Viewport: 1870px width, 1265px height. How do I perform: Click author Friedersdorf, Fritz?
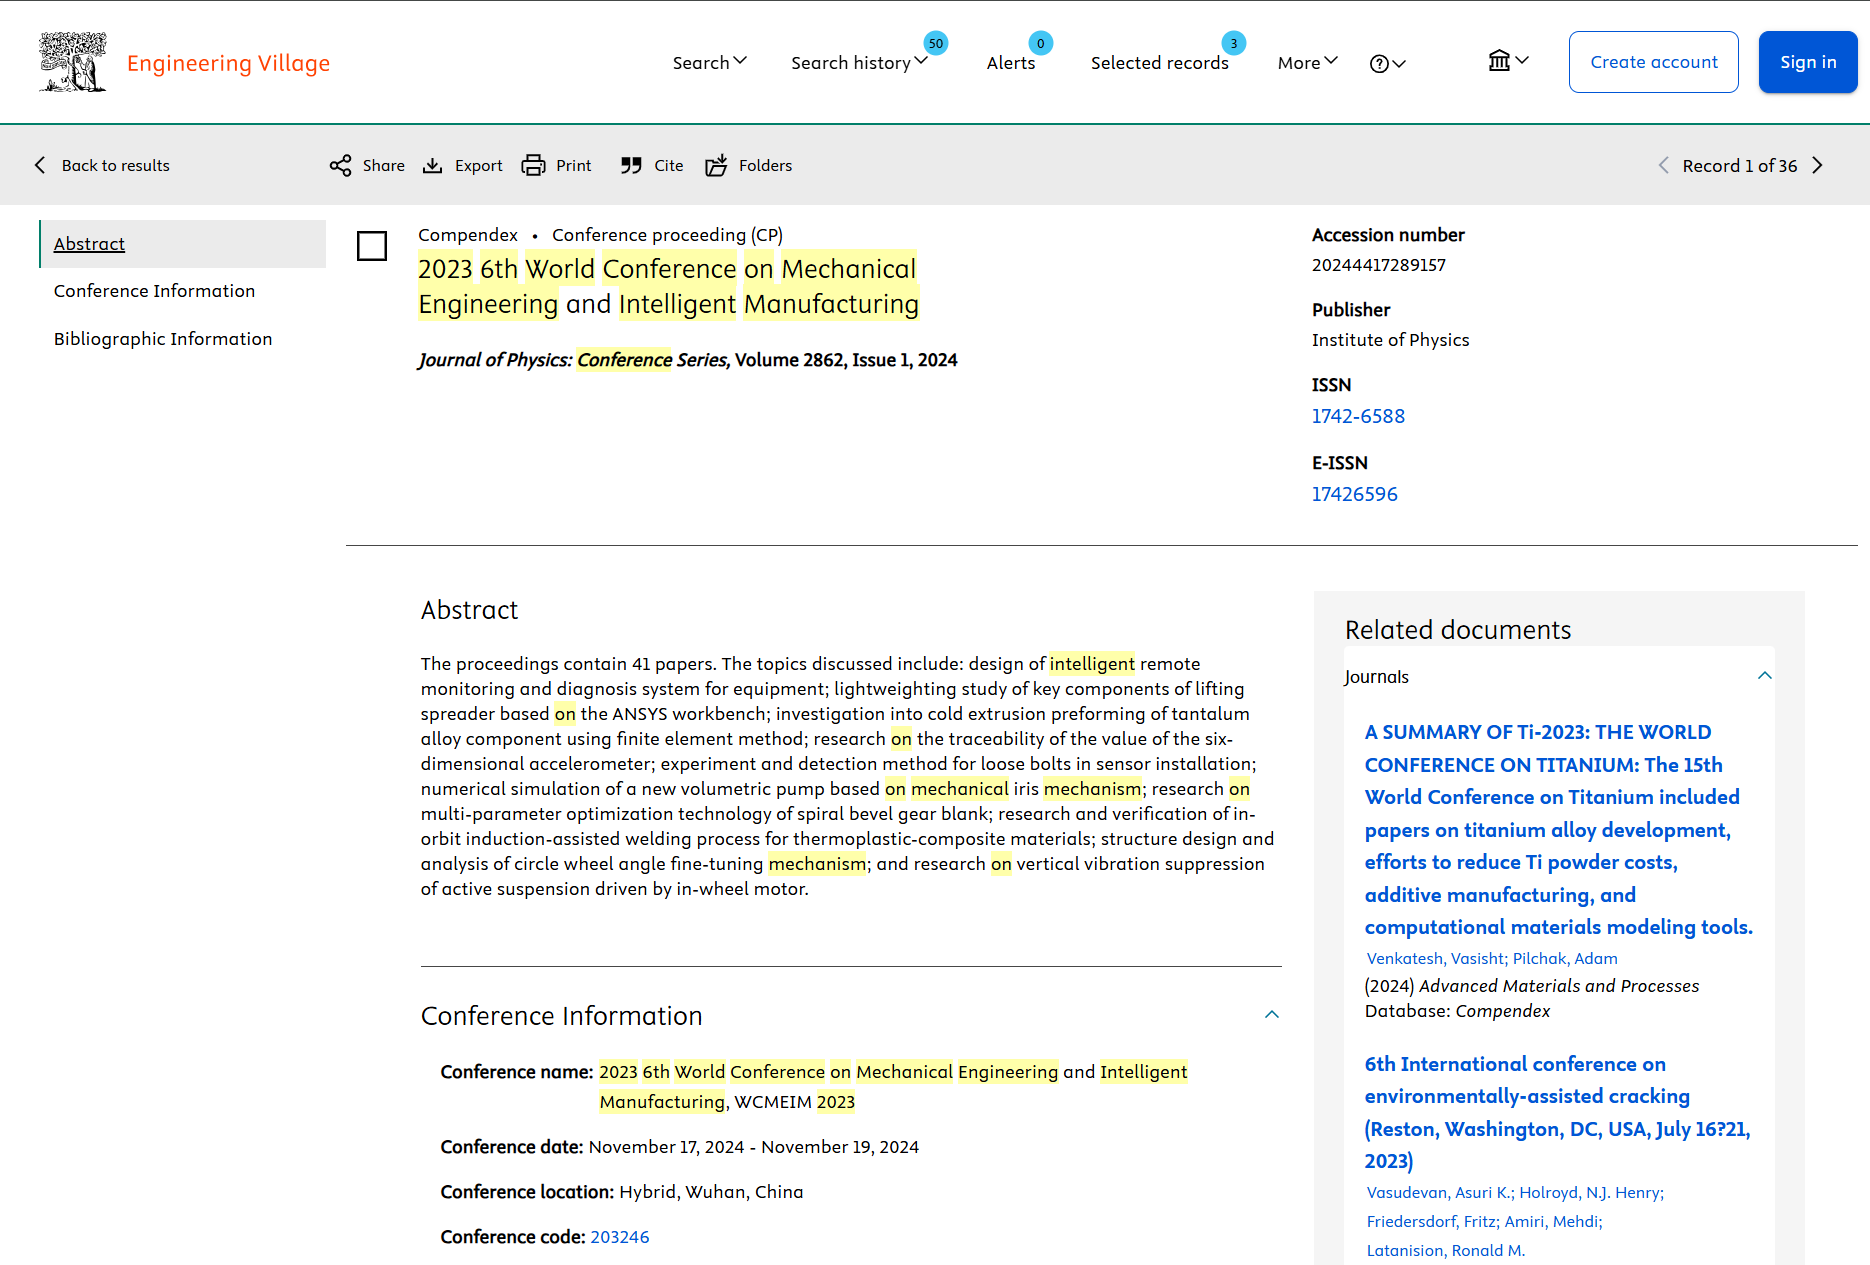1431,1222
